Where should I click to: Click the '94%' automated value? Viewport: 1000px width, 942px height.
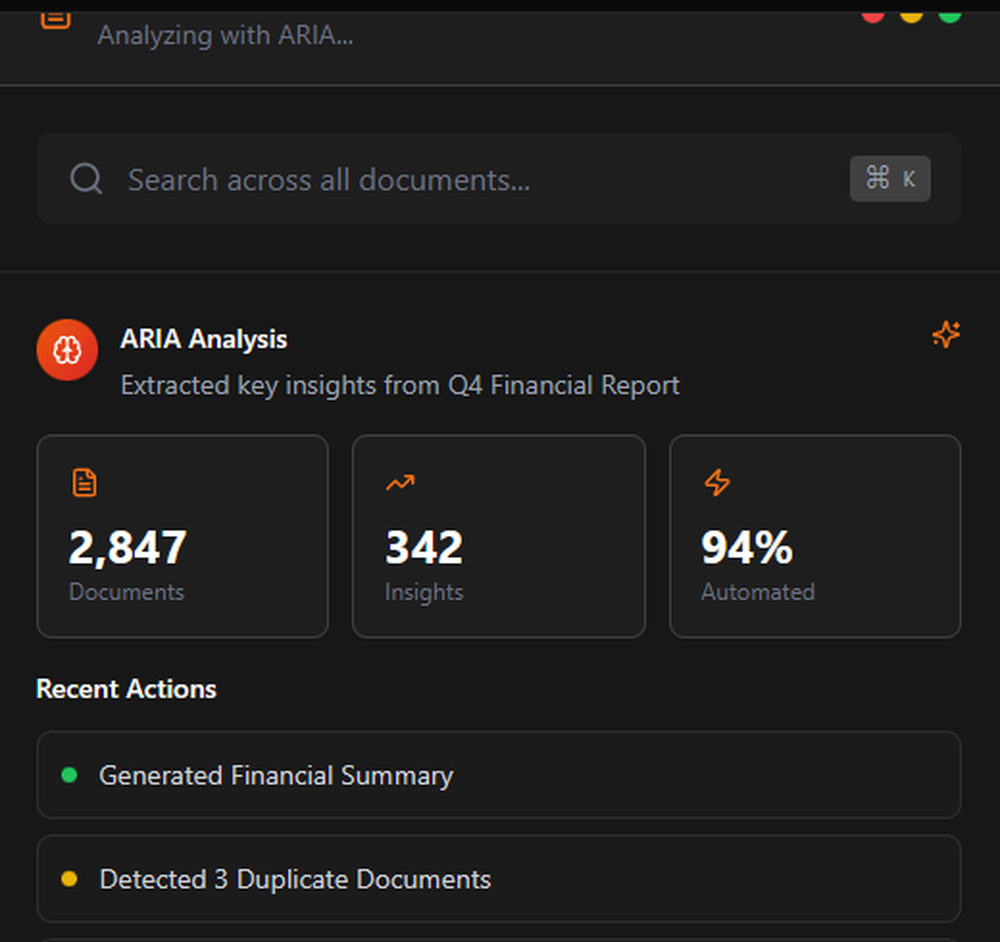pos(747,548)
